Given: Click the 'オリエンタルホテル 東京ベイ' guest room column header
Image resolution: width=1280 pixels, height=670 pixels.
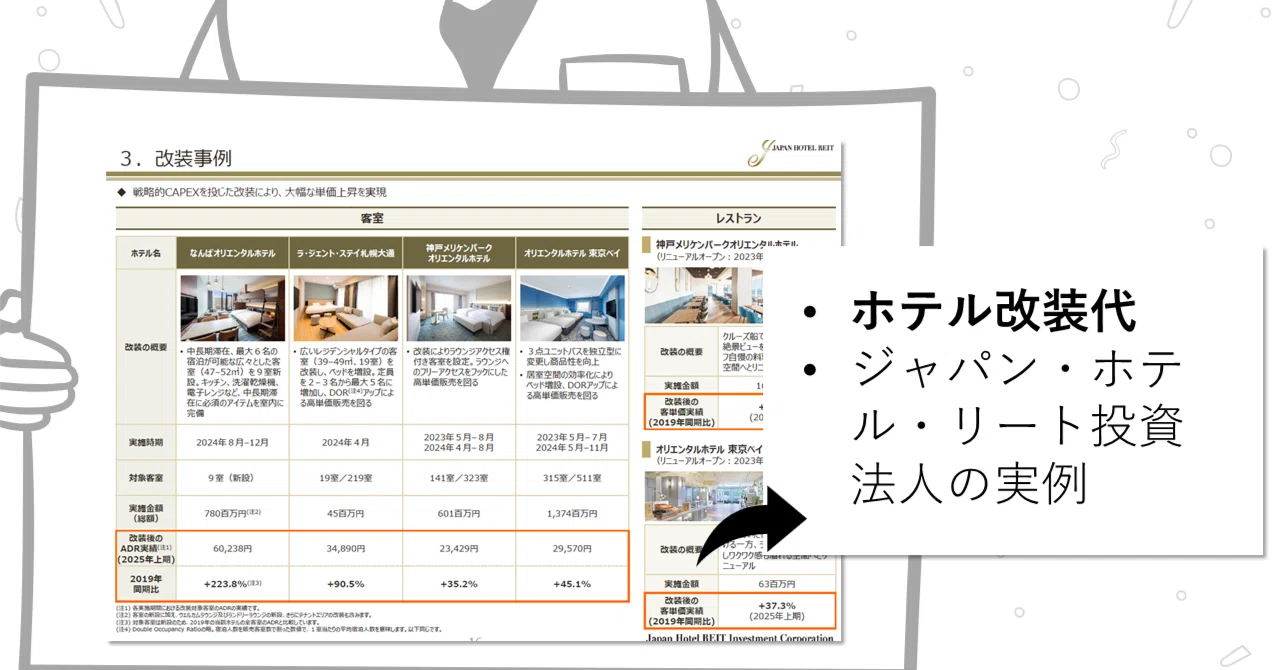Looking at the screenshot, I should tap(571, 253).
